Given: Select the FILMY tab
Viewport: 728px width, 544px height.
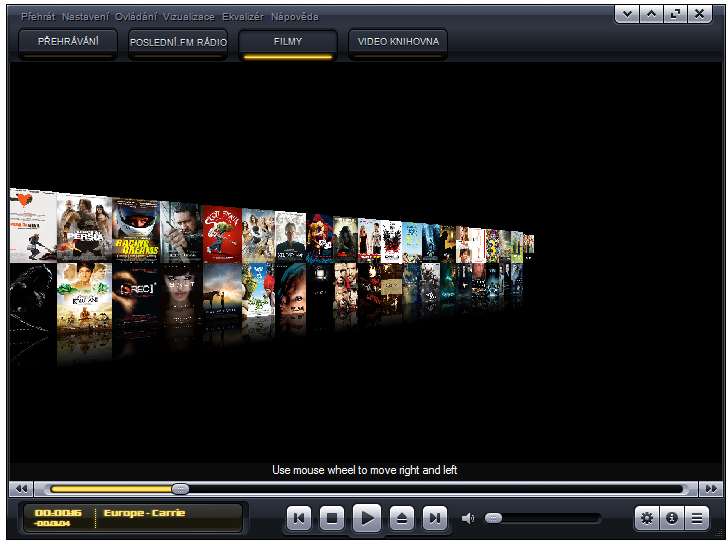Looking at the screenshot, I should (x=288, y=45).
